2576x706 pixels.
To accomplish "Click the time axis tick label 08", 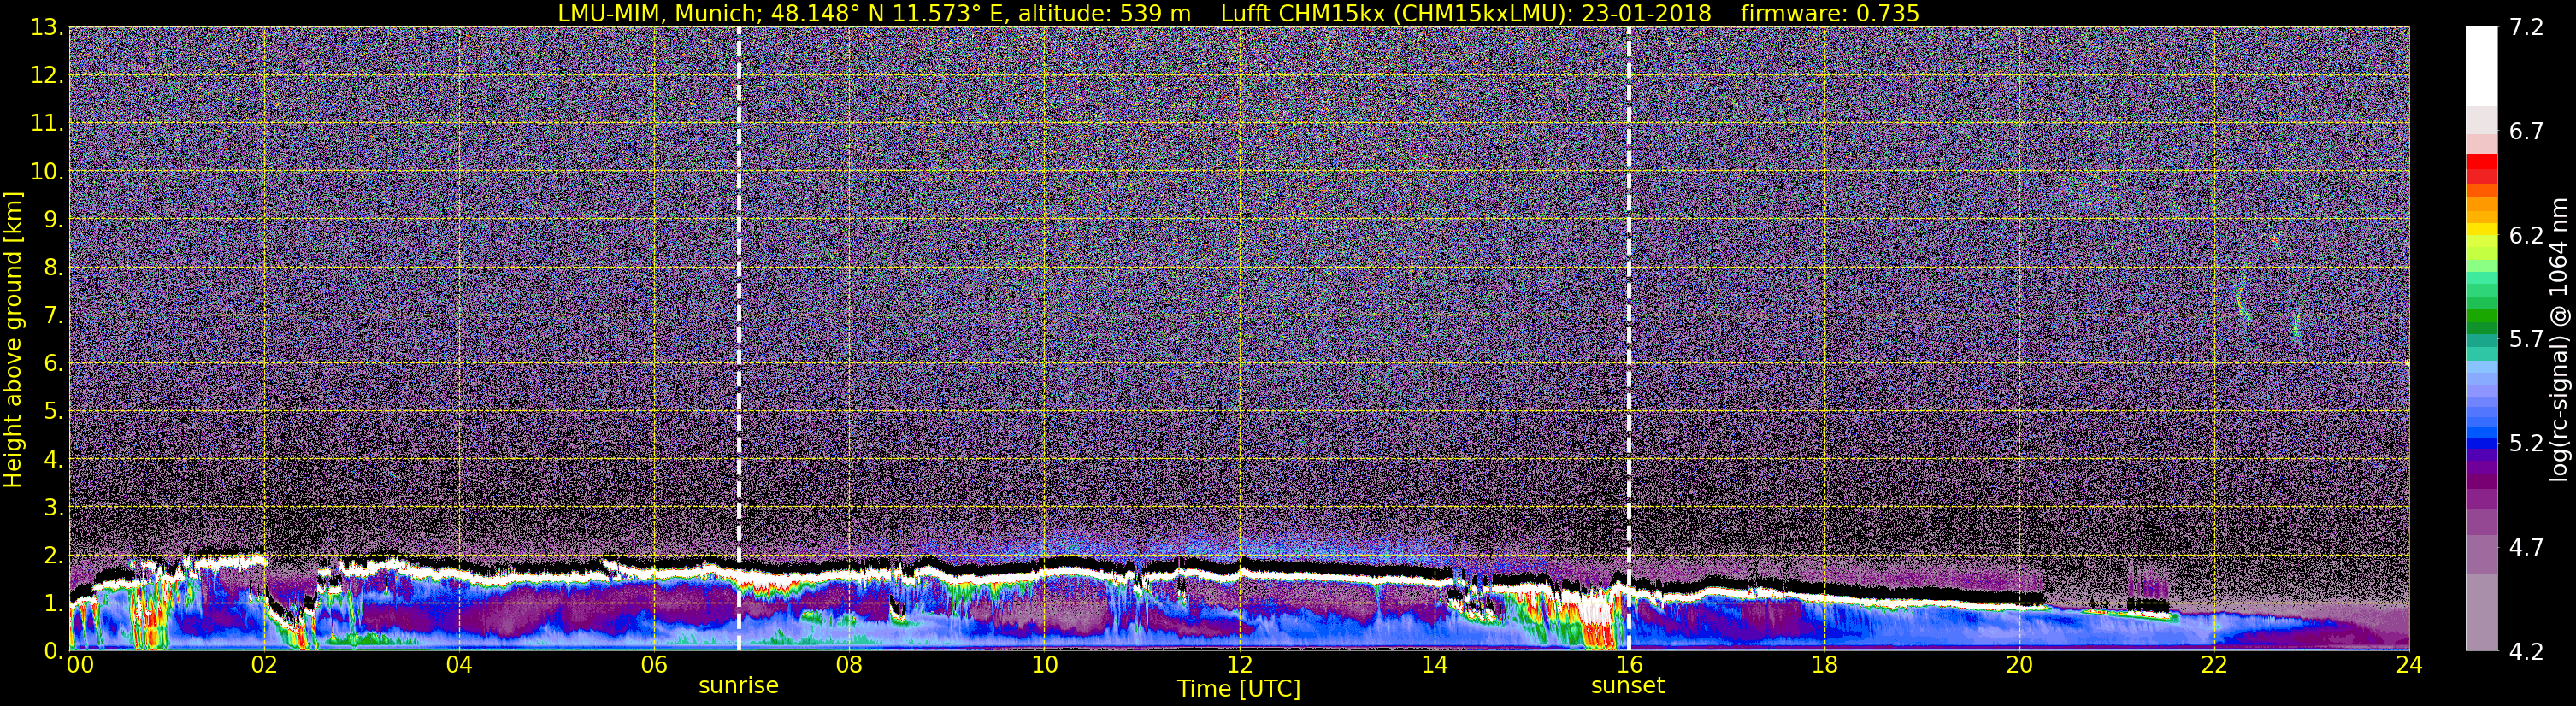I will tap(849, 665).
